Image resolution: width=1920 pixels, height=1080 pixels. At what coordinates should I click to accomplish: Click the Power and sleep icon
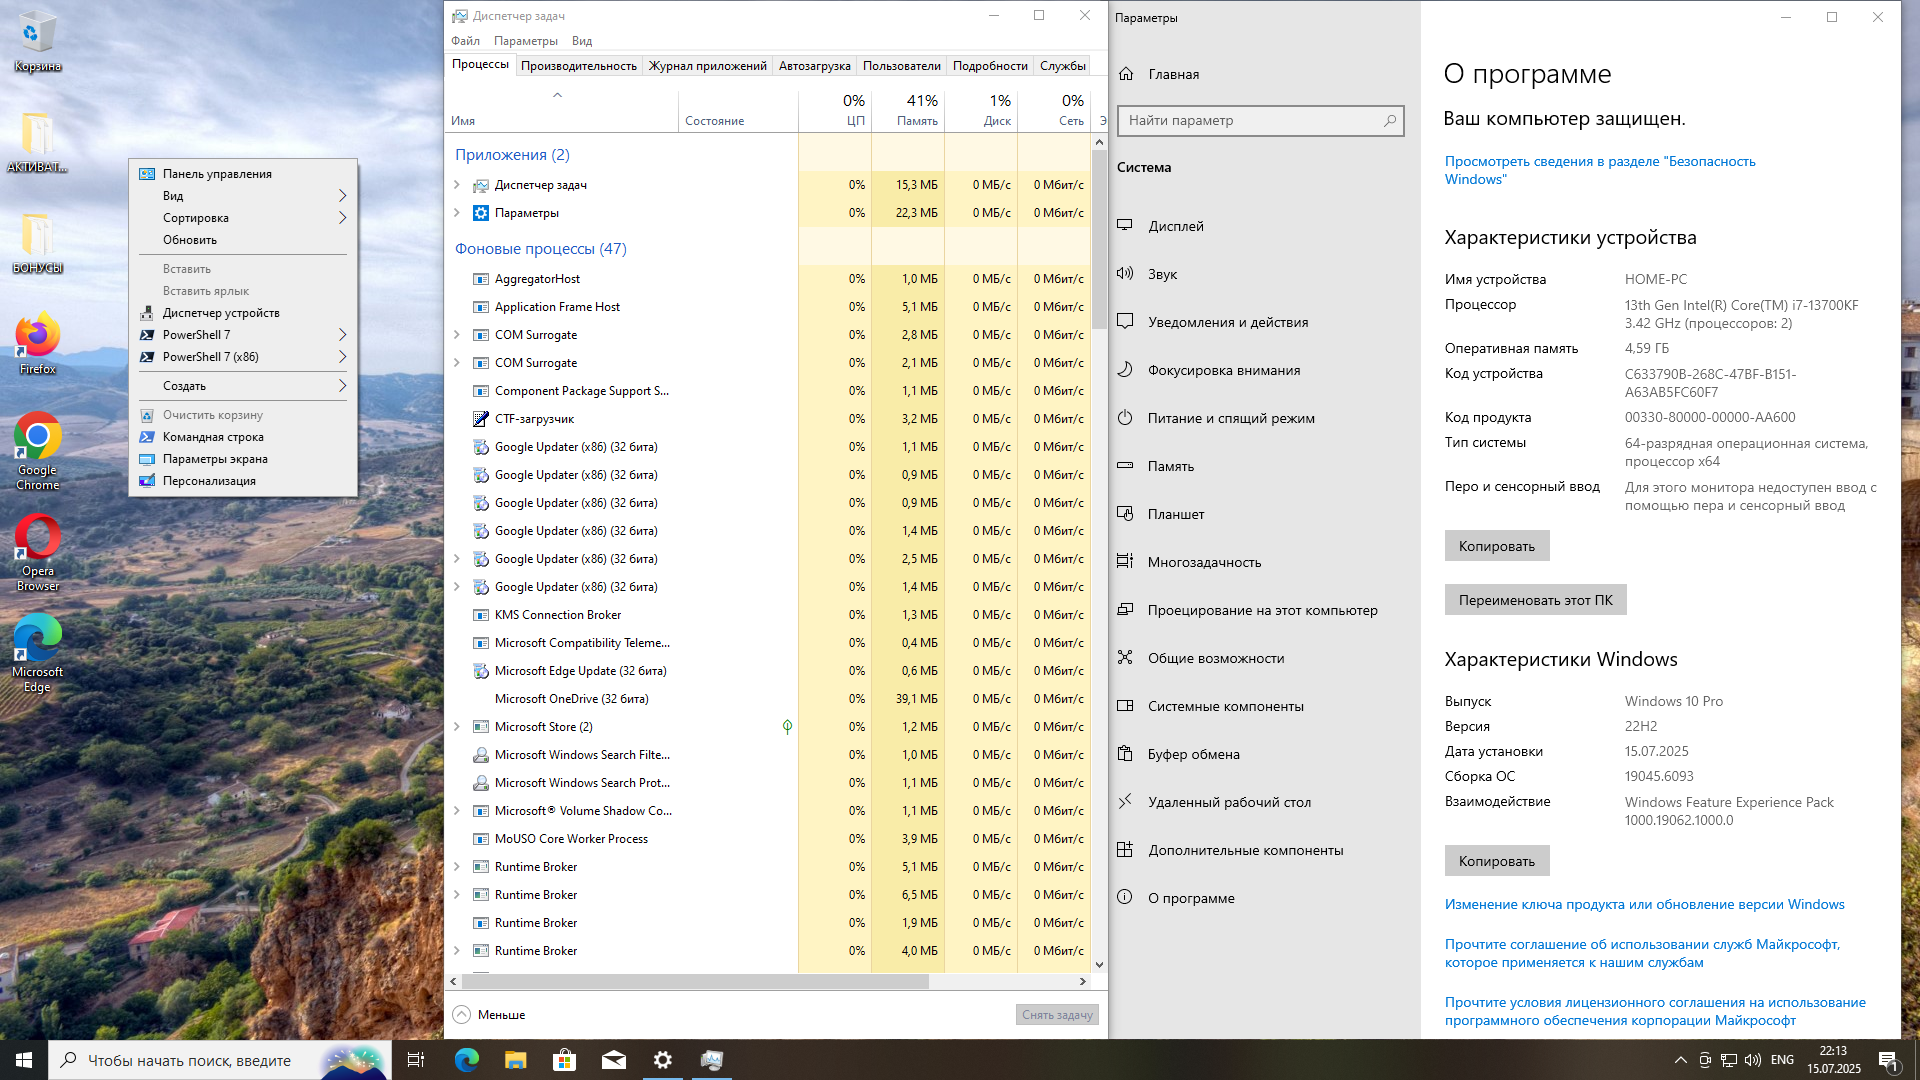[x=1125, y=418]
